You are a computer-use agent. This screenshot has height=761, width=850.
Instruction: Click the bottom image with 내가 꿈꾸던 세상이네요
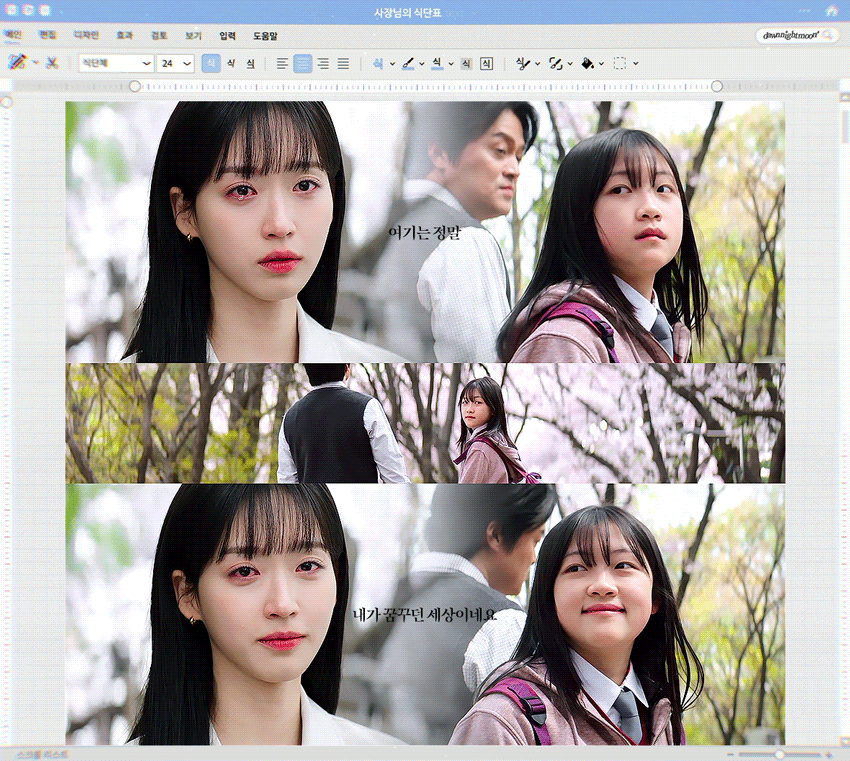click(425, 615)
